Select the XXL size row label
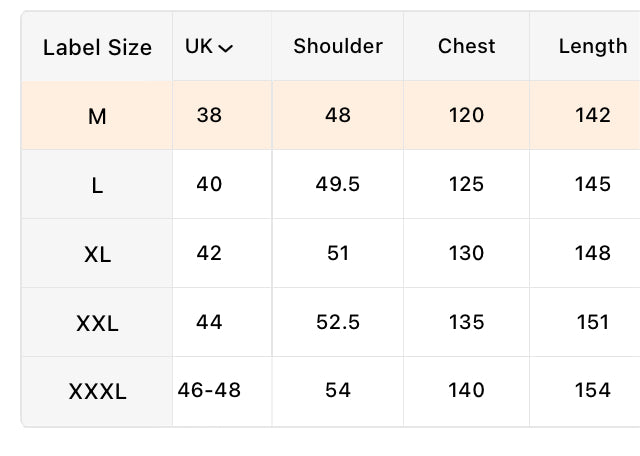 coord(97,324)
